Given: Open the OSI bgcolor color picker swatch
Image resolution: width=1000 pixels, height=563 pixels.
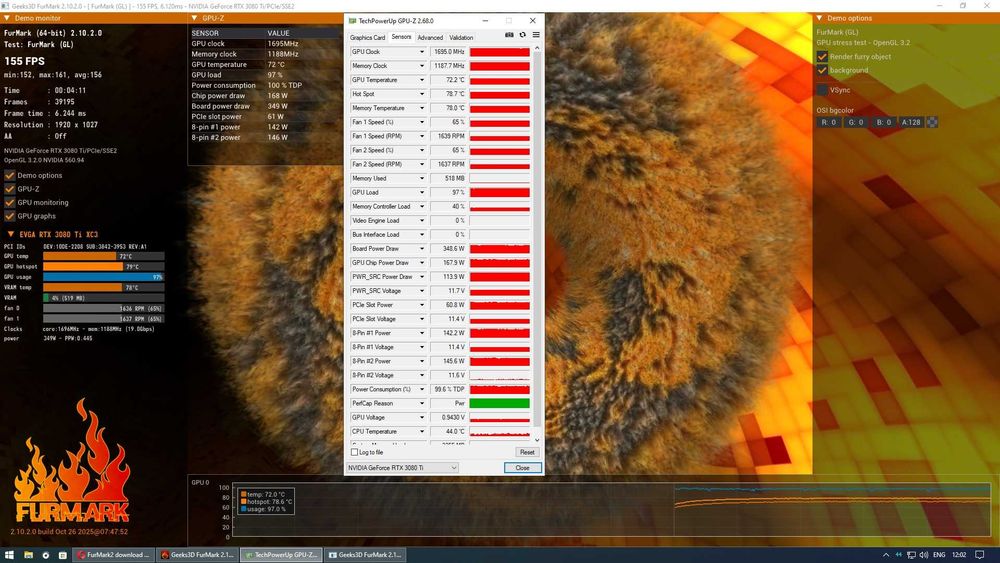Looking at the screenshot, I should 932,122.
